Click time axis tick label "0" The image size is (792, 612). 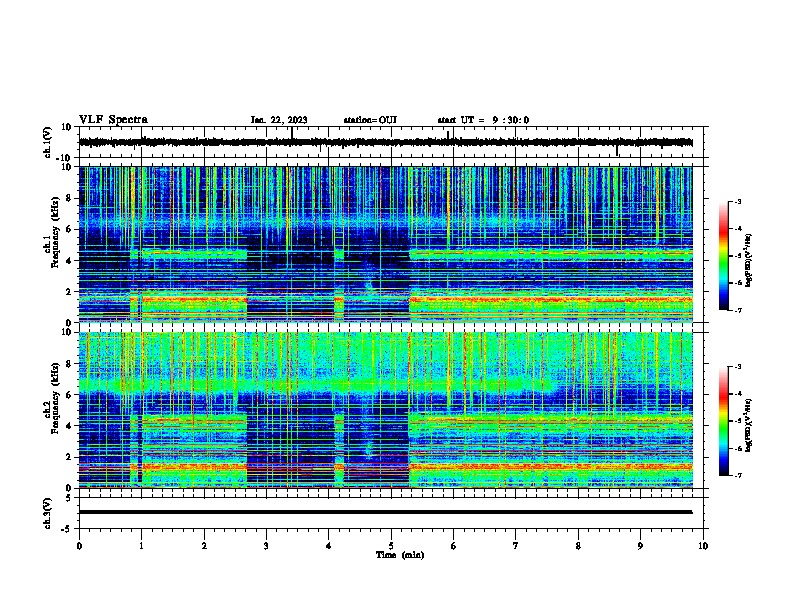pos(79,546)
